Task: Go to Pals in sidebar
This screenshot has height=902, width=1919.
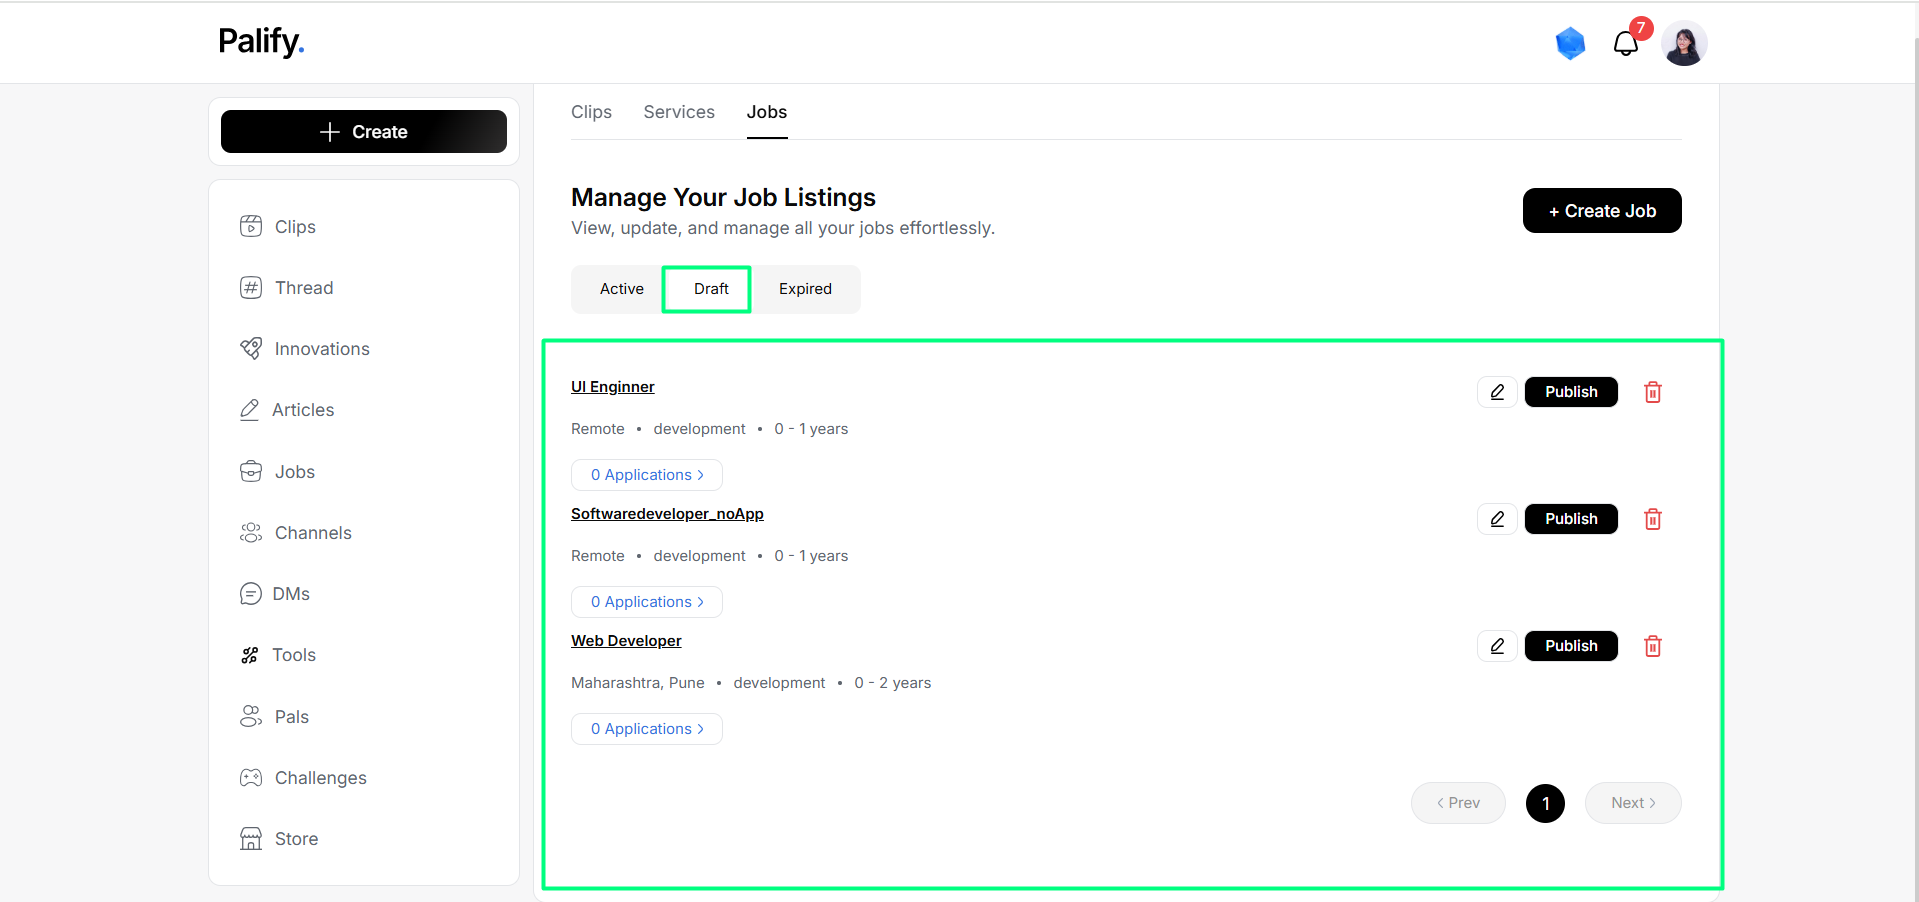Action: tap(275, 717)
